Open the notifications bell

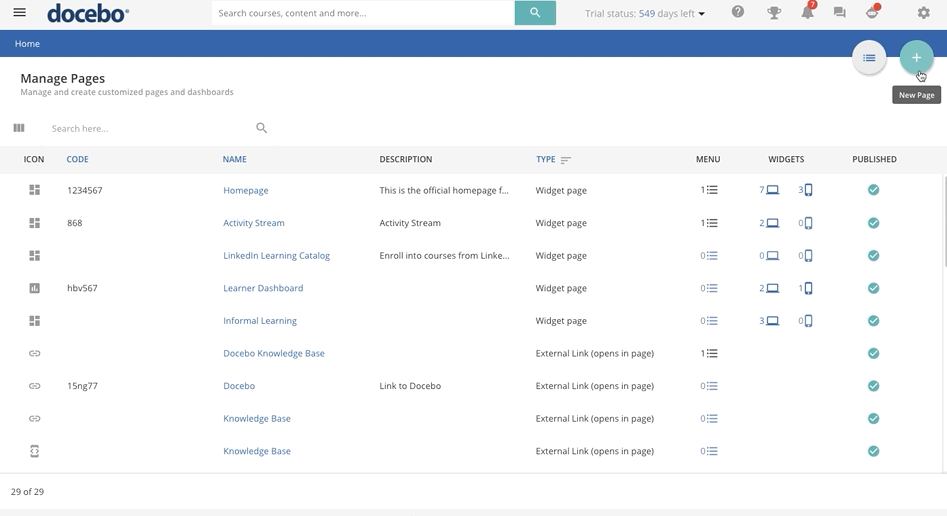click(x=807, y=12)
